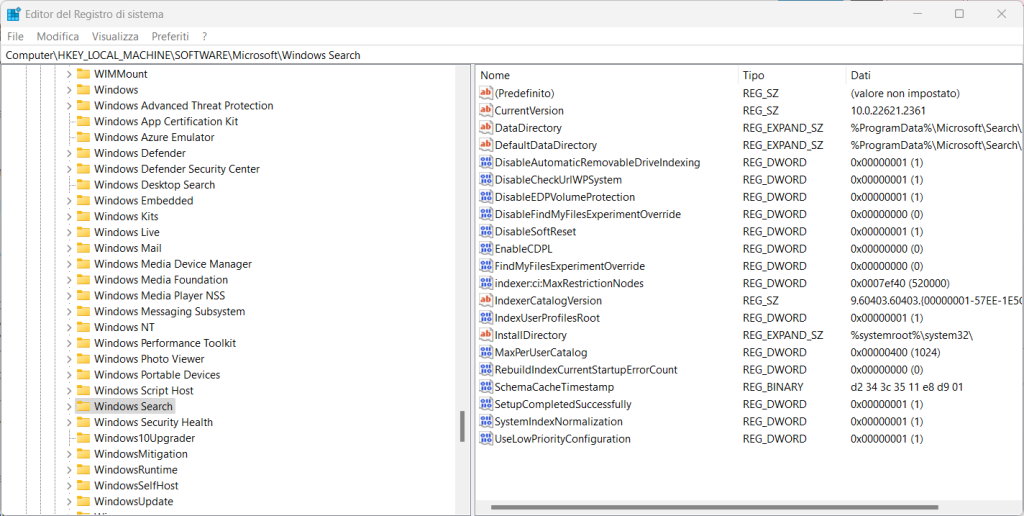Viewport: 1024px width, 516px height.
Task: Open the ? help menu
Action: click(x=204, y=37)
